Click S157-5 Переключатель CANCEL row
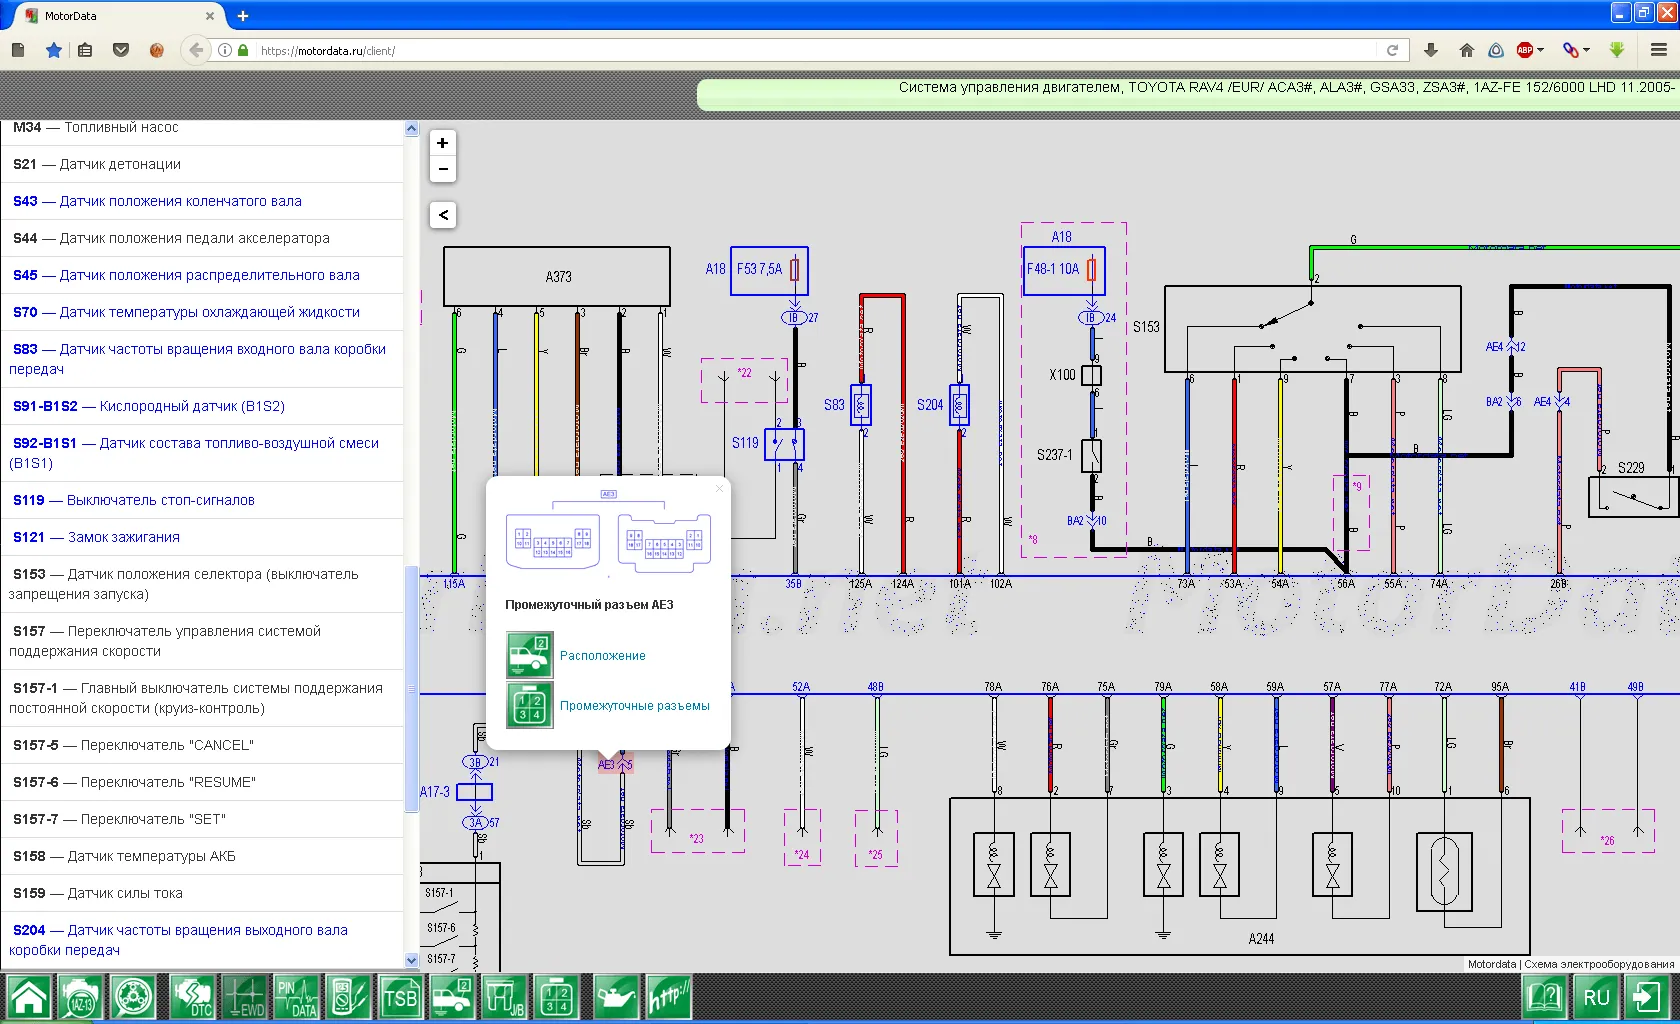Image resolution: width=1680 pixels, height=1024 pixels. pos(202,745)
